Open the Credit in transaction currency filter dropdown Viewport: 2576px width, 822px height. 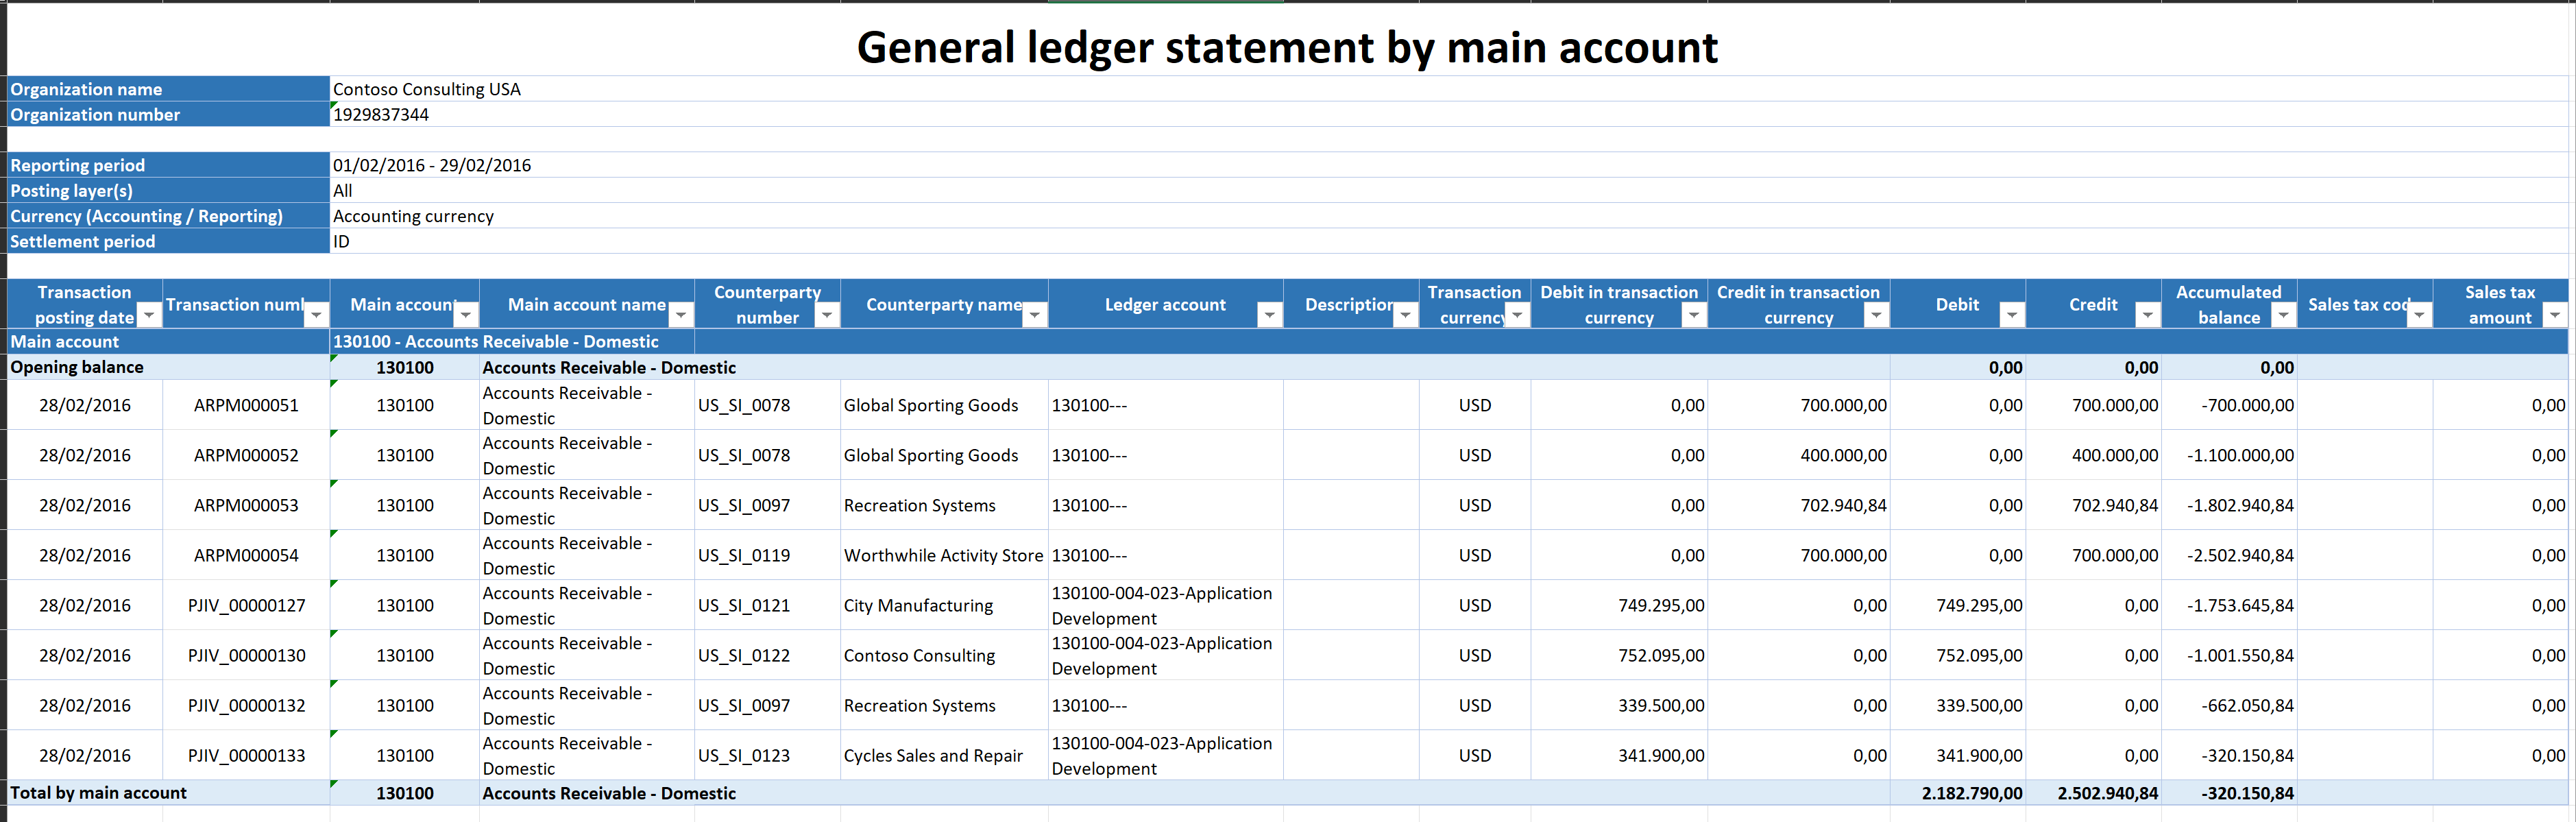1877,316
